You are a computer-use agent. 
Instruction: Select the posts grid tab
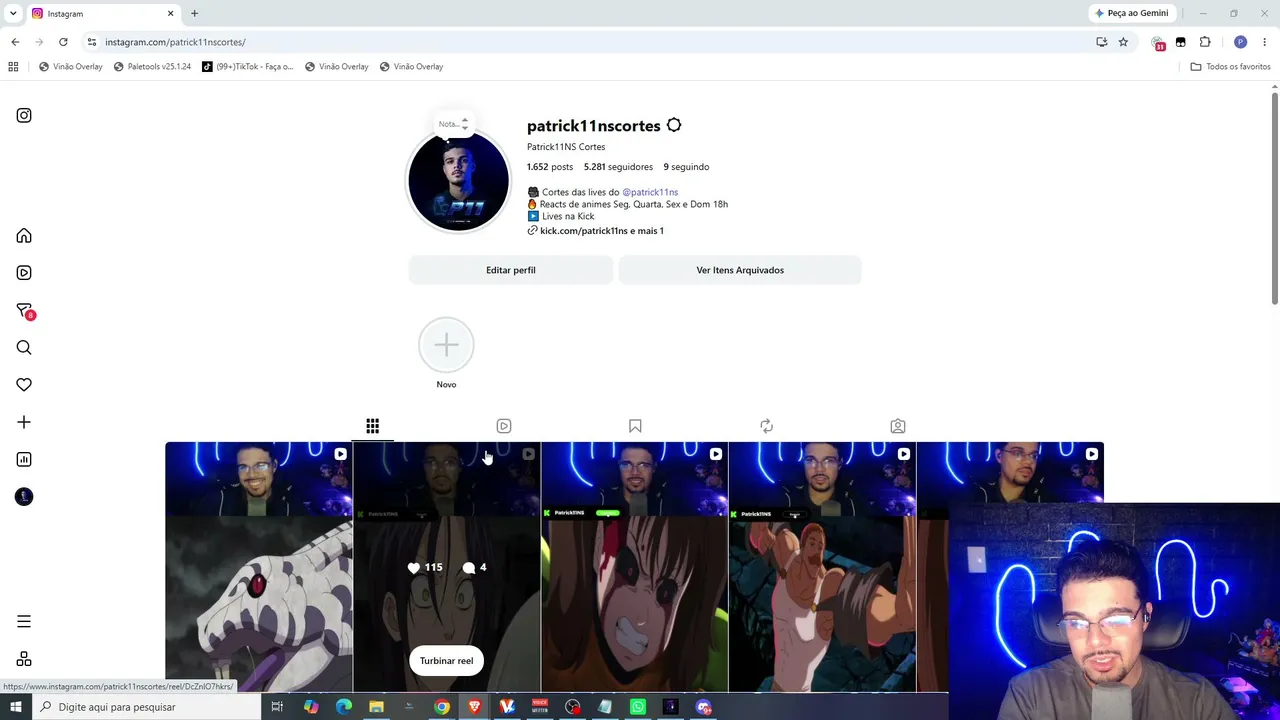pyautogui.click(x=372, y=426)
